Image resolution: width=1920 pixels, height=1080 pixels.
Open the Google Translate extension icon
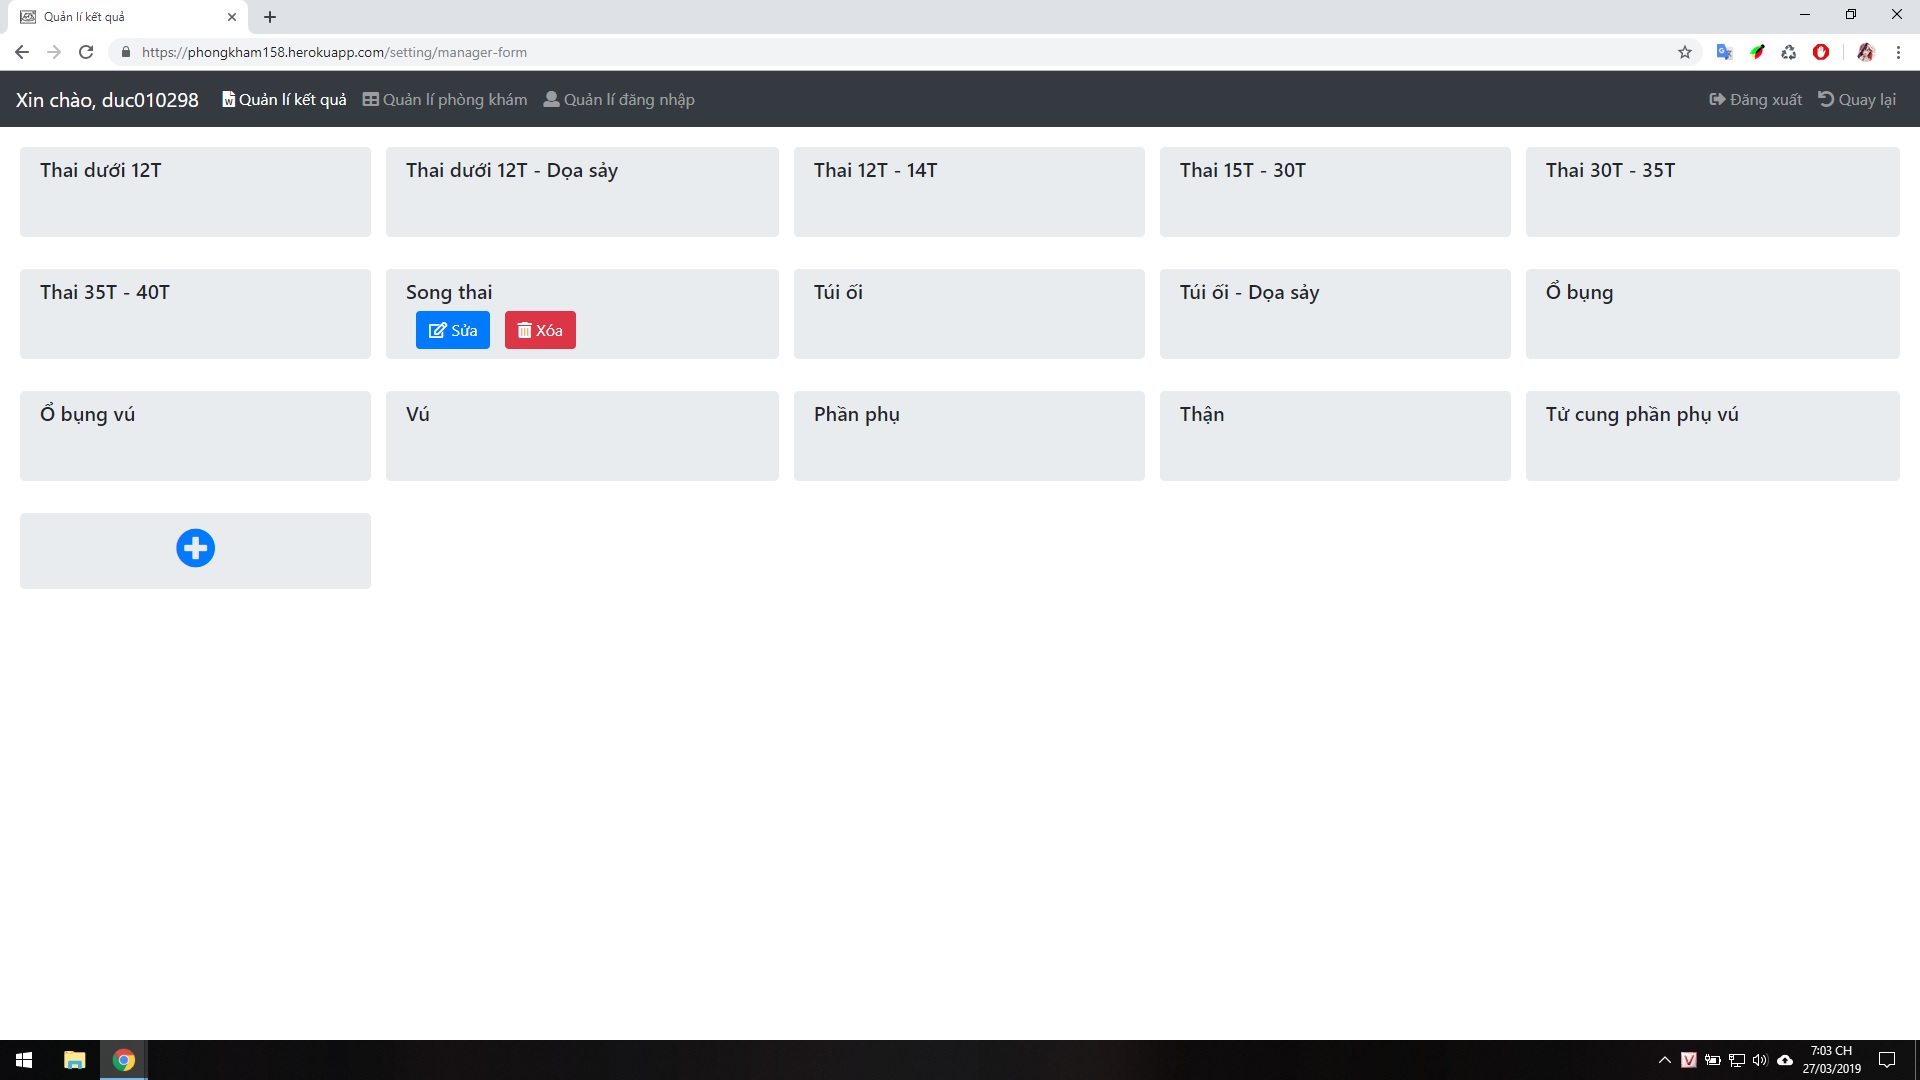pyautogui.click(x=1724, y=52)
